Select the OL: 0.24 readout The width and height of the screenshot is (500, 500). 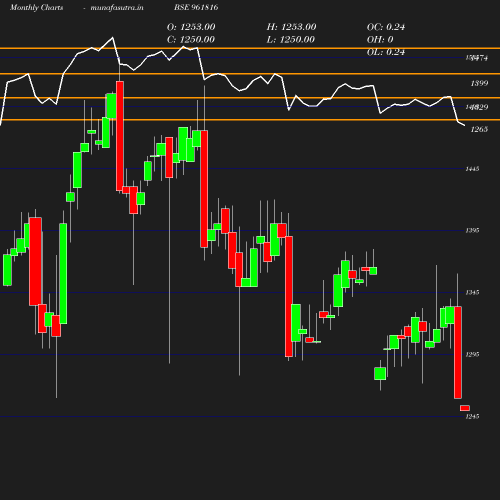pos(386,52)
